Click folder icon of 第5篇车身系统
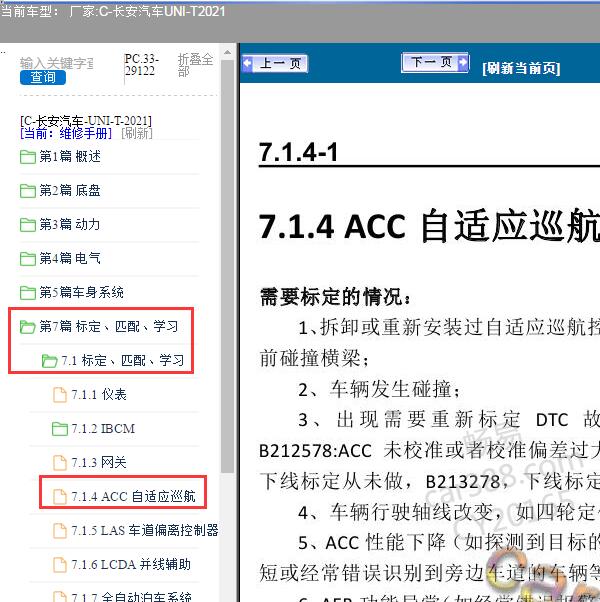600x602 pixels. (x=28, y=293)
